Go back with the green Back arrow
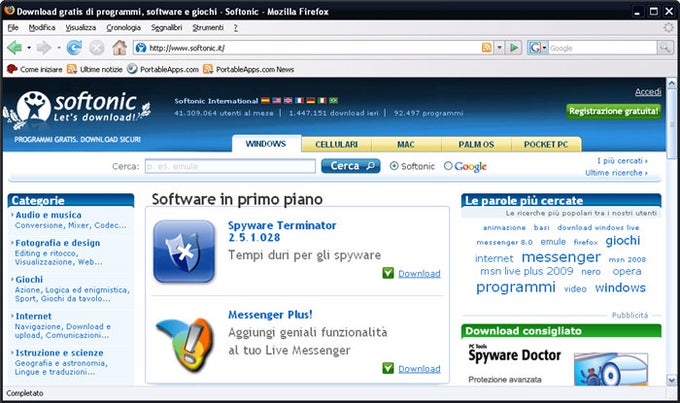Image resolution: width=680 pixels, height=403 pixels. coord(15,48)
